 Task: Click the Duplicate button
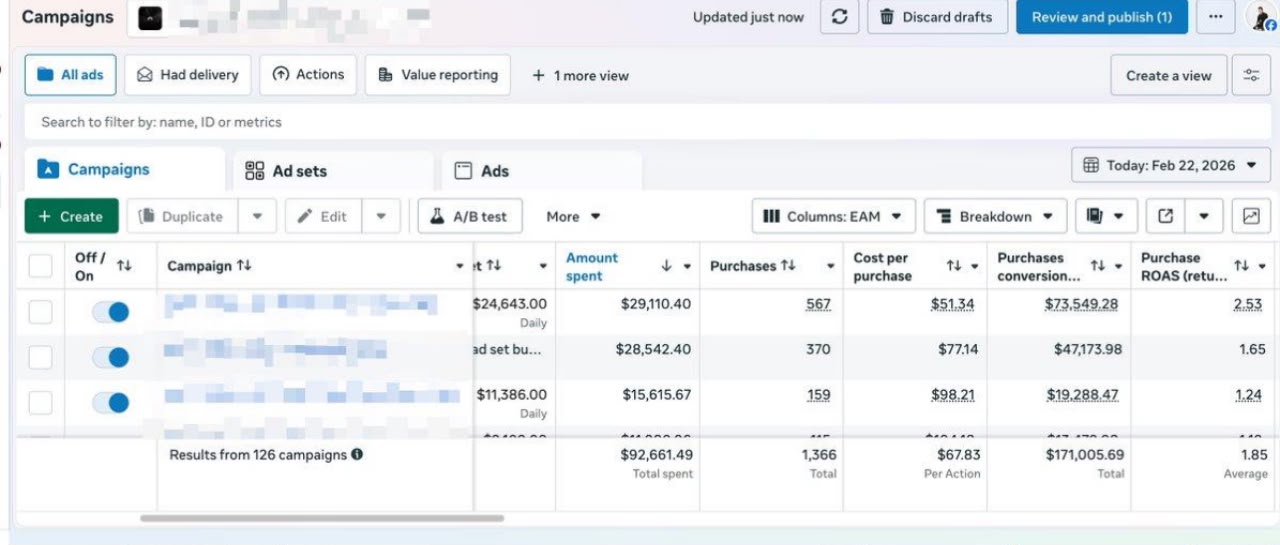[182, 216]
